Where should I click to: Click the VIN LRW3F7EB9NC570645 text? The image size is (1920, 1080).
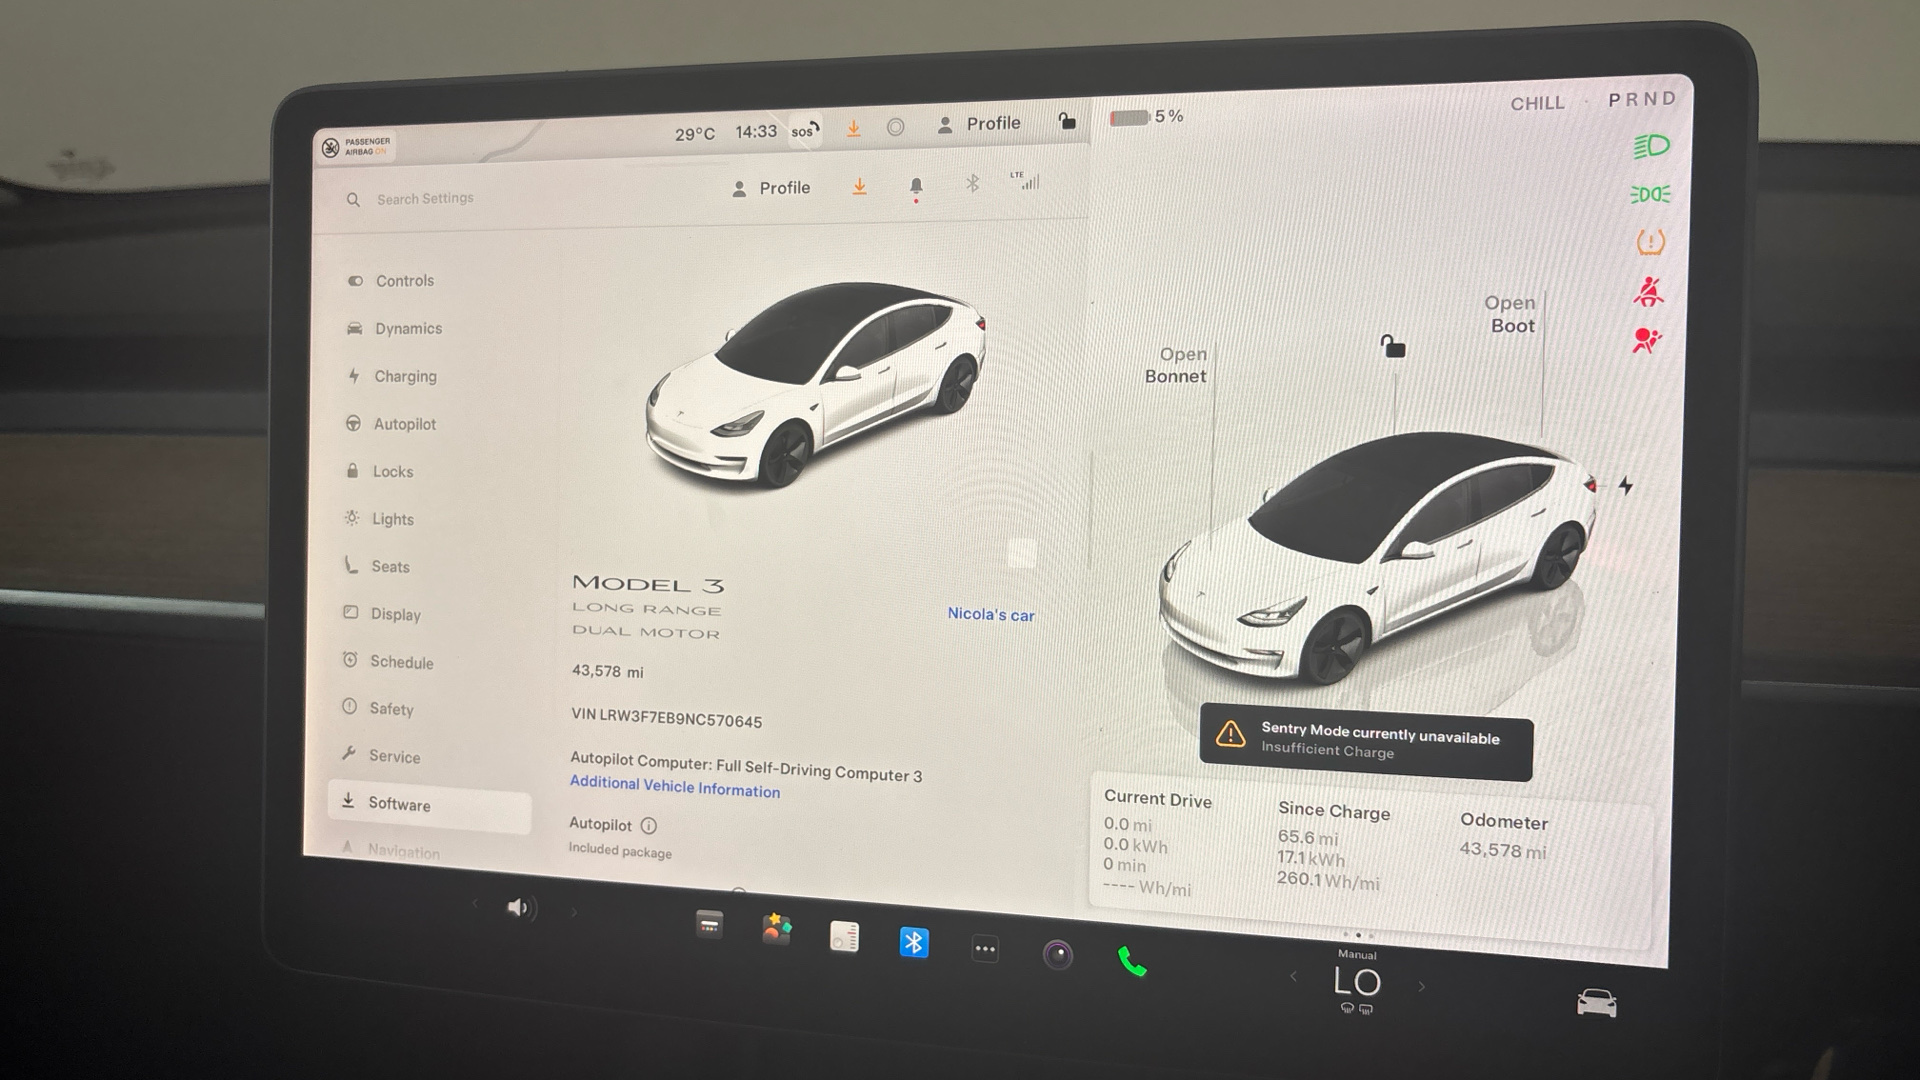(666, 717)
